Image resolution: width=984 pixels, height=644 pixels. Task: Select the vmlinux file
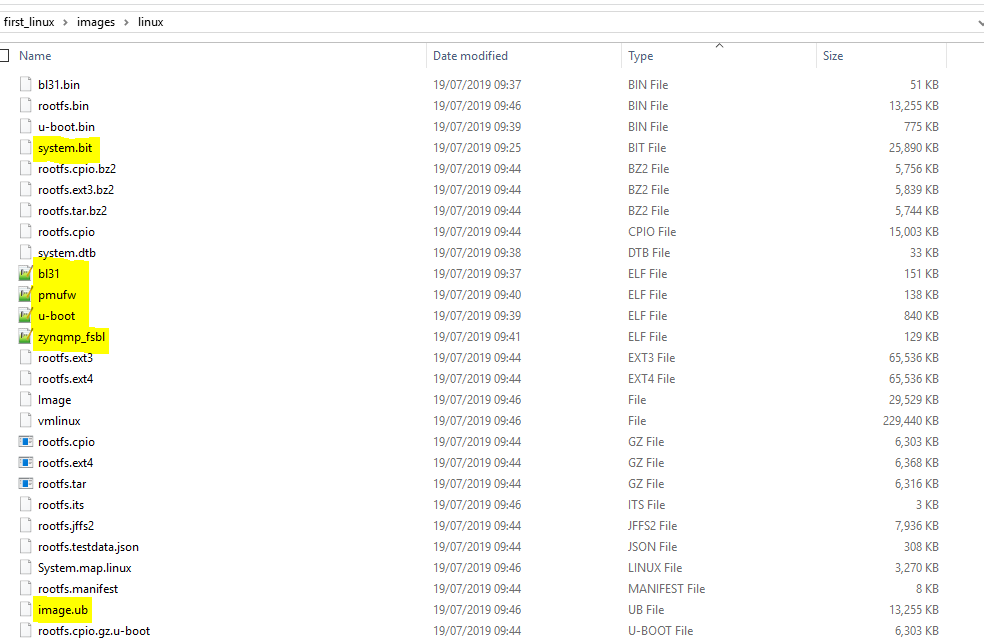(x=59, y=421)
